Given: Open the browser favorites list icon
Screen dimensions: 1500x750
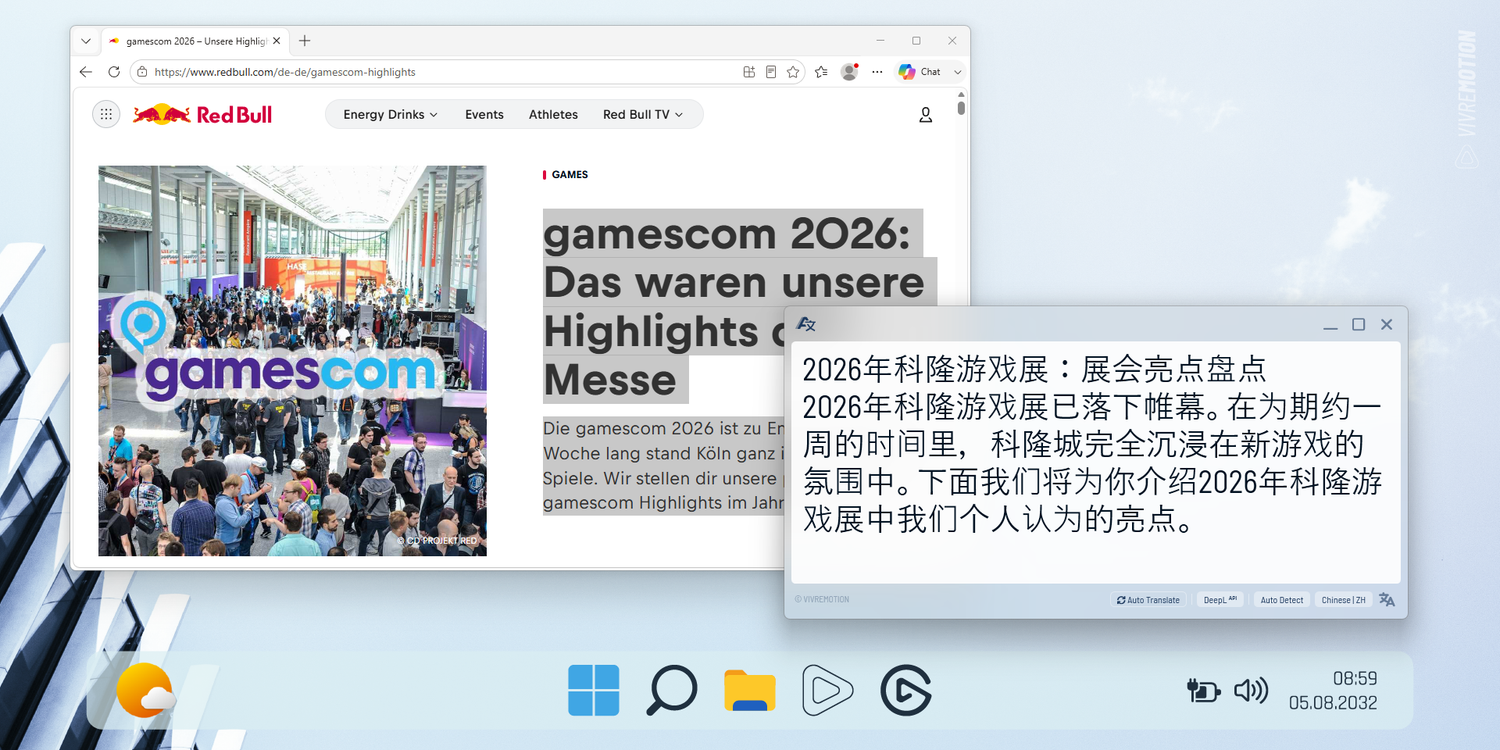Looking at the screenshot, I should point(821,72).
